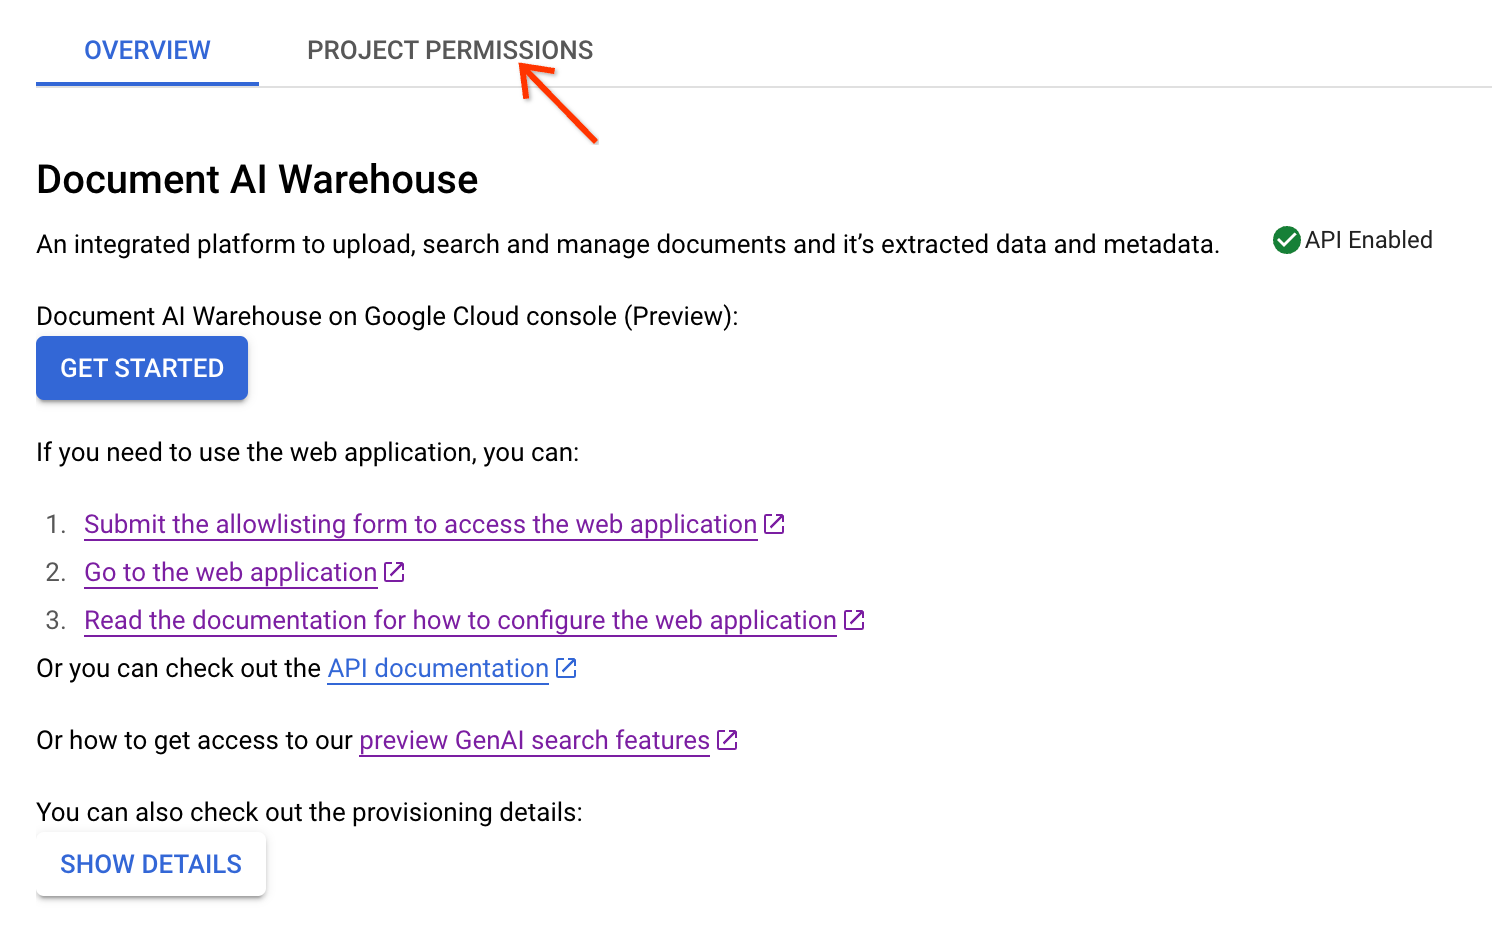Click external-link icon after allowlisting form link
Screen dimensions: 1492x948
click(x=775, y=523)
